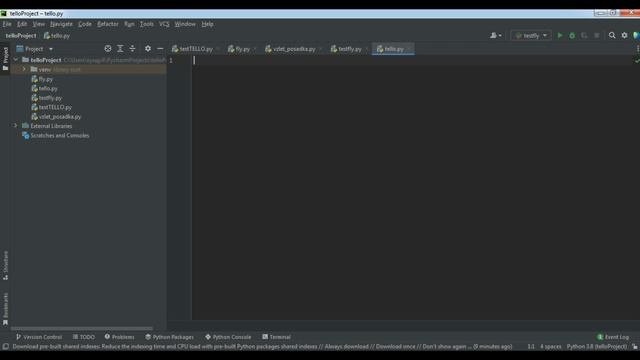
Task: Open IDE settings gear in toolbar
Action: tap(624, 36)
